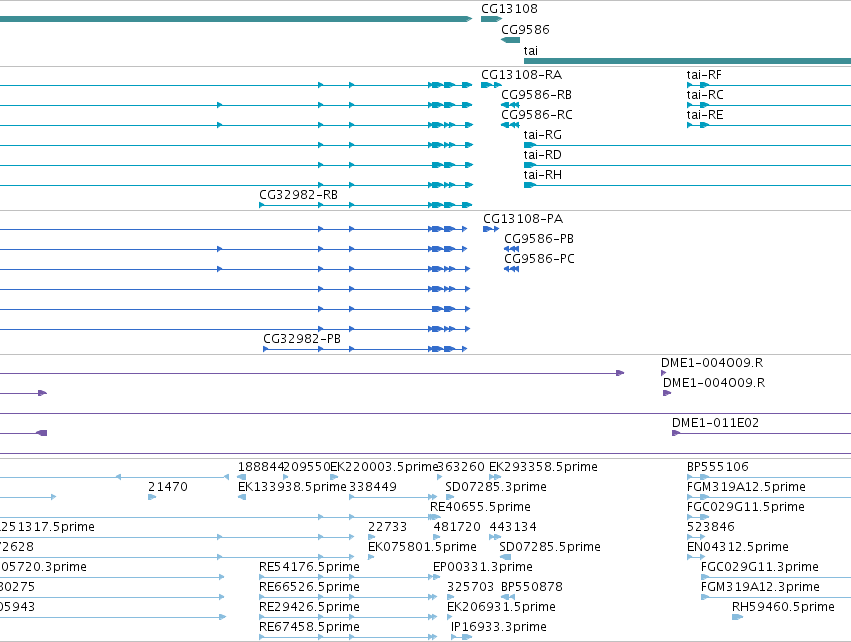Image resolution: width=851 pixels, height=642 pixels.
Task: Click the CG9586-RC transcript label
Action: (537, 115)
